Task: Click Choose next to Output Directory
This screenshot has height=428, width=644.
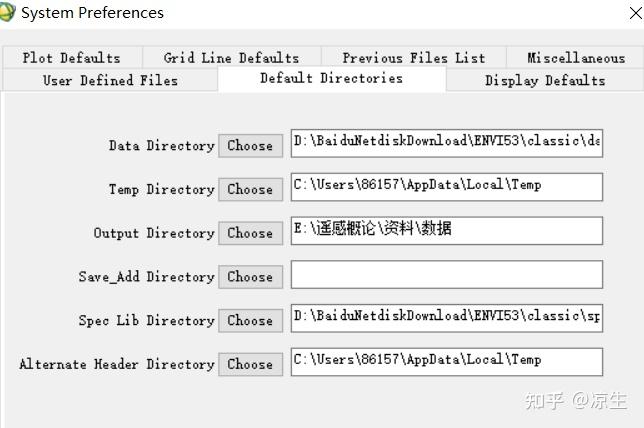Action: tap(250, 233)
